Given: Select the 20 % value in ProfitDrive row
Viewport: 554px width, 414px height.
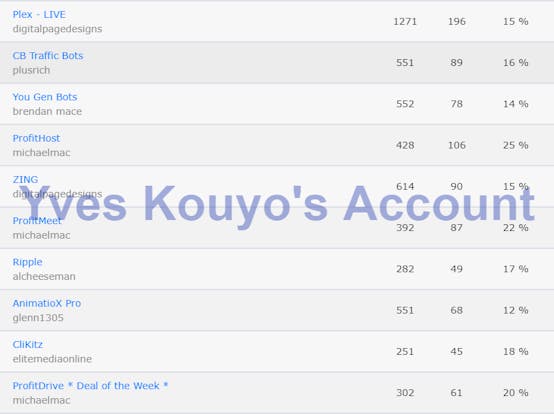Looking at the screenshot, I should [x=515, y=393].
